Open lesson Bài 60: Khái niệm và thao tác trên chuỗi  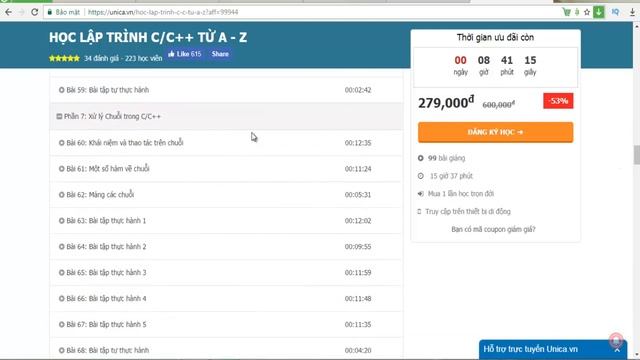pos(124,143)
